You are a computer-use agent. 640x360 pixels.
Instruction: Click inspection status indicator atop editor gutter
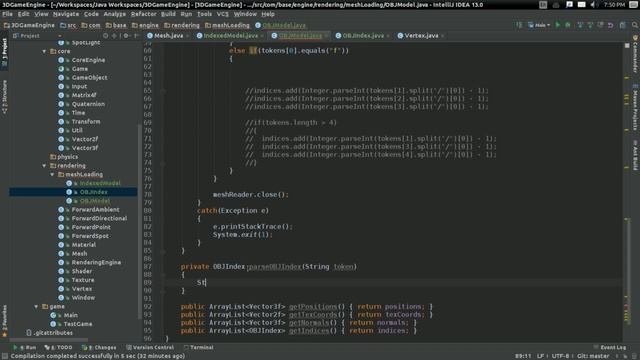coord(627,45)
